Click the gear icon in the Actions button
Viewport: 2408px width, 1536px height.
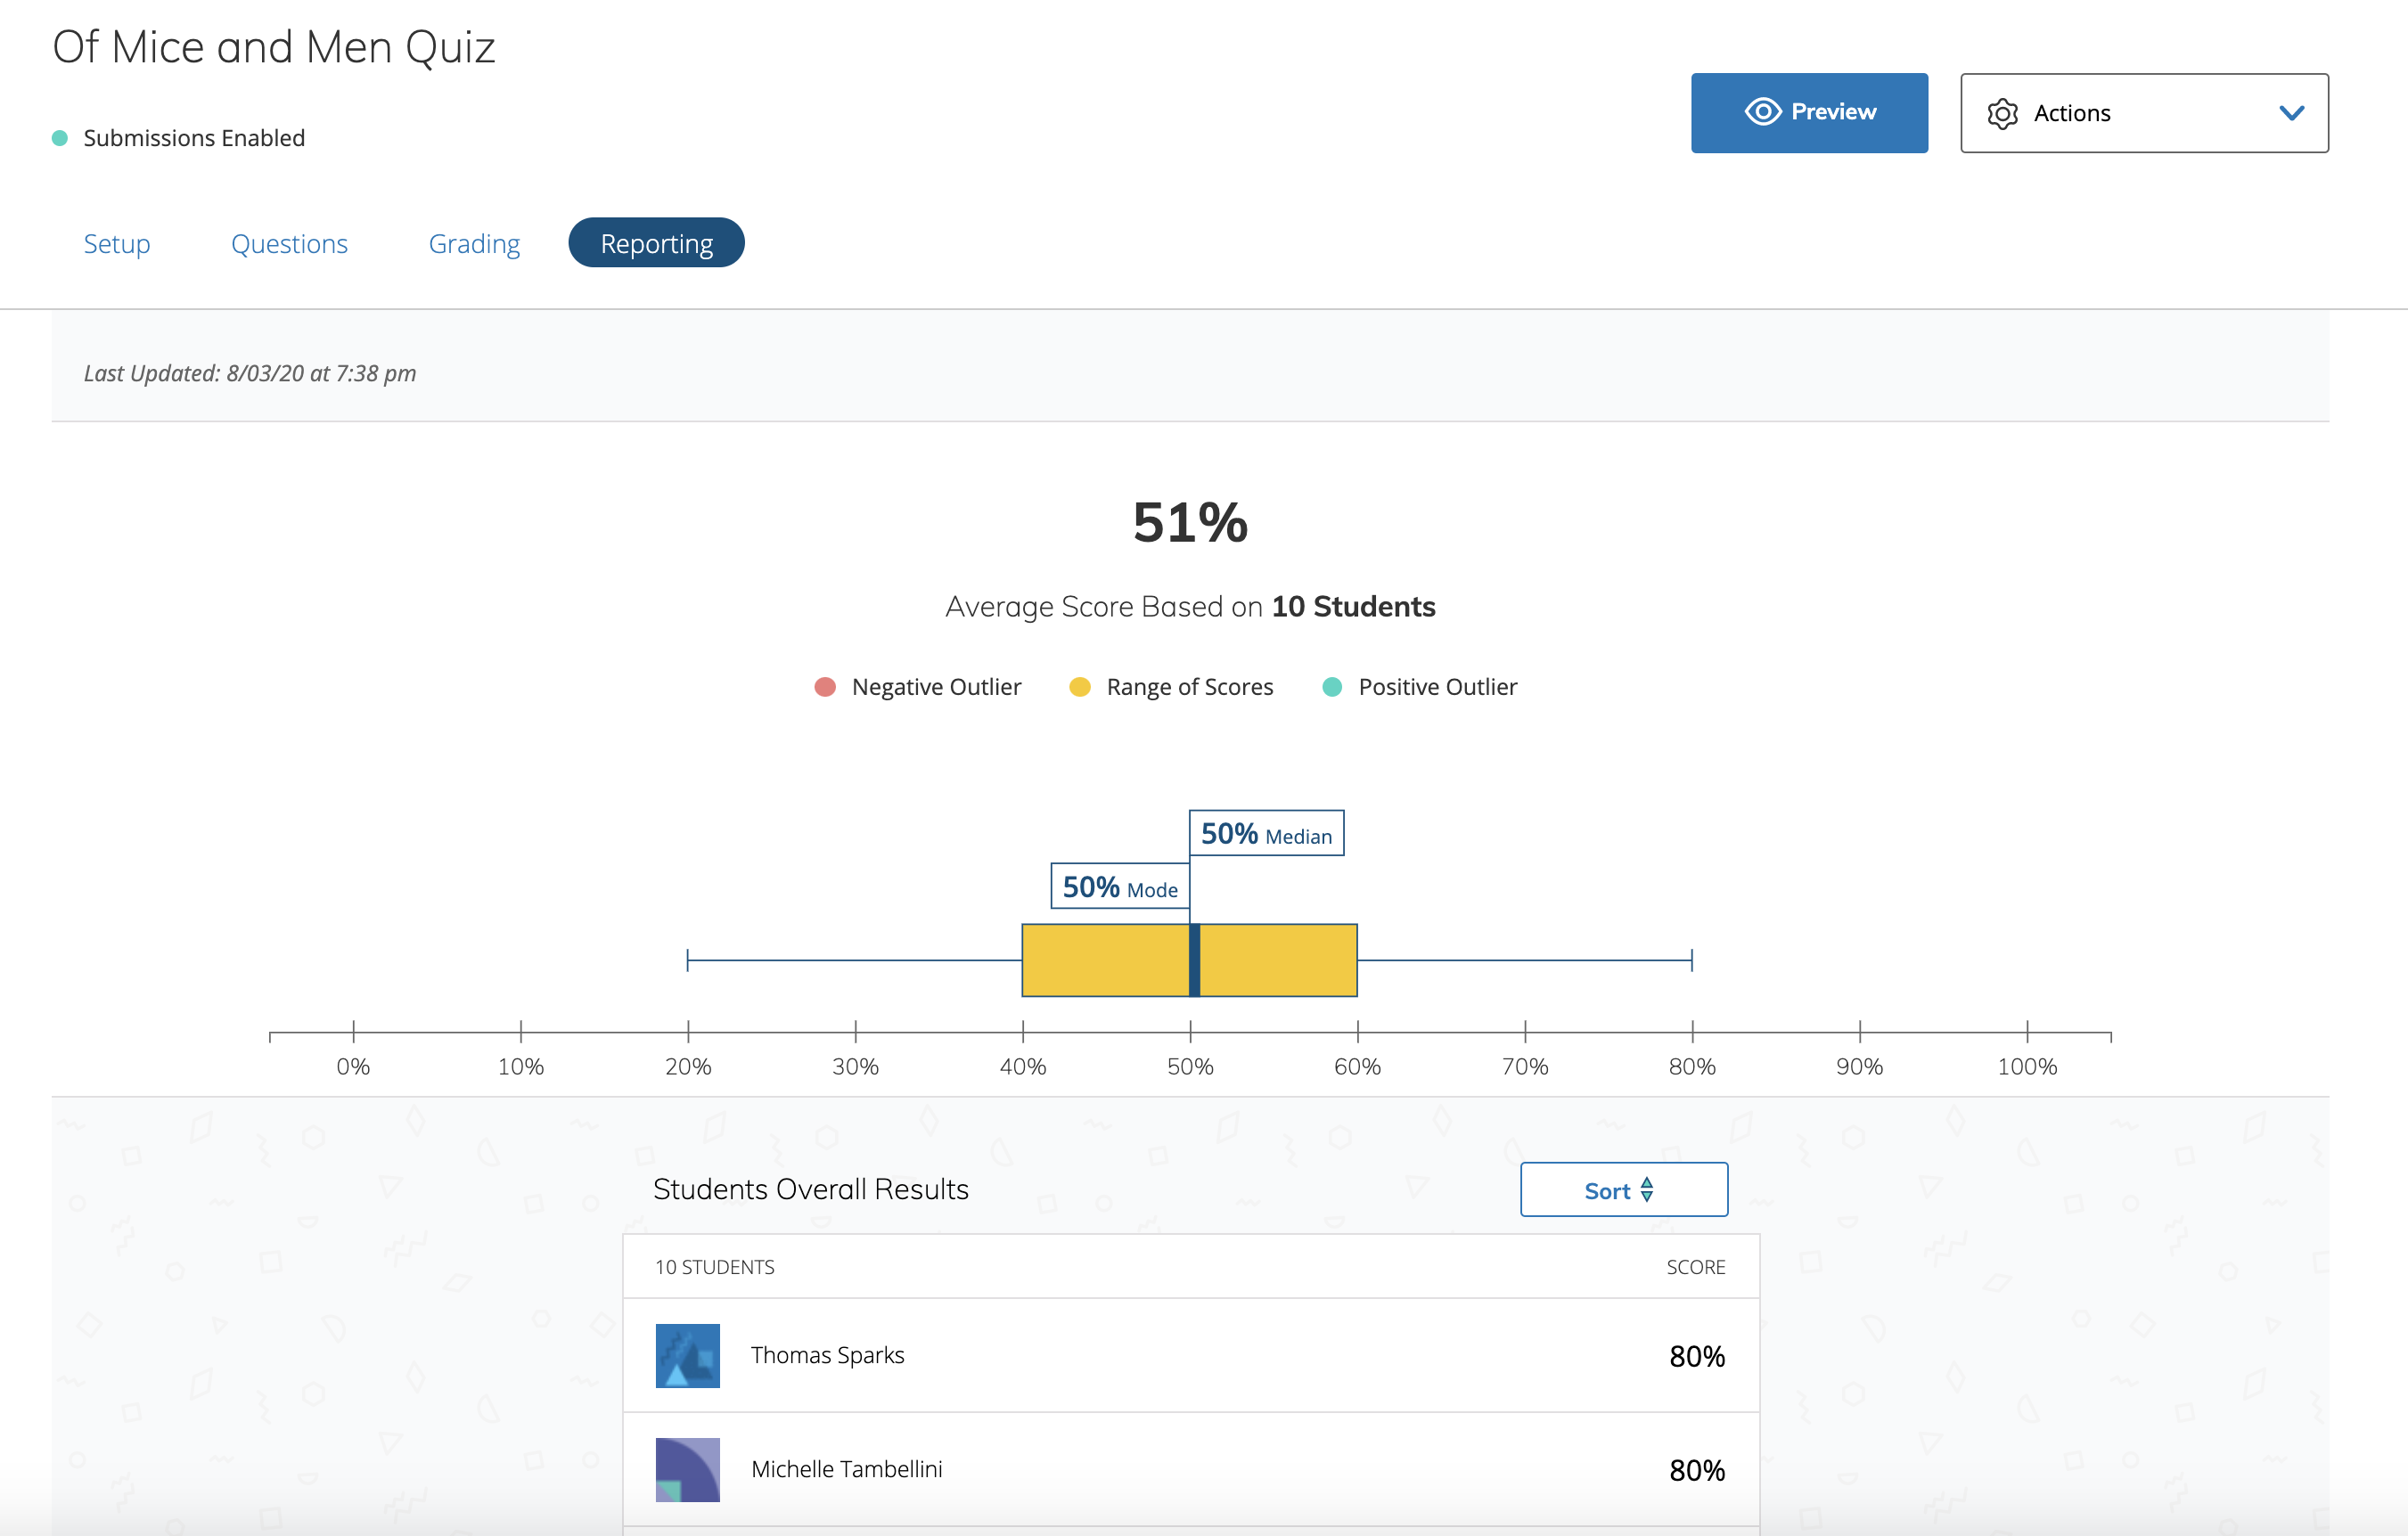click(2005, 112)
